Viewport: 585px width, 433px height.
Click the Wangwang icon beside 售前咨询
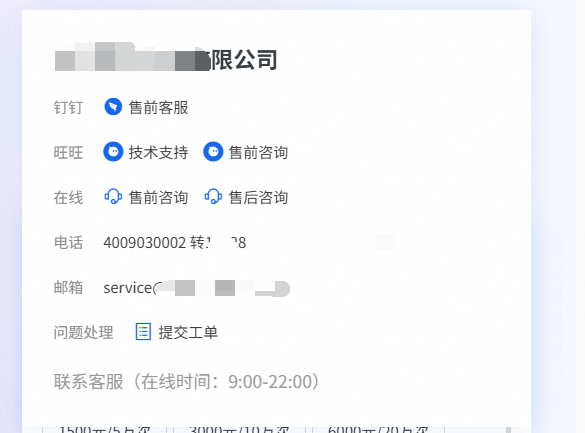[213, 152]
